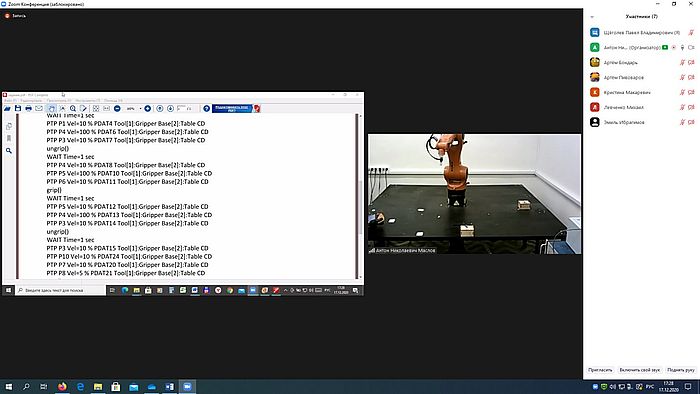700x394 pixels.
Task: Toggle video icon for Эмиль Ибрагимов
Action: tap(691, 122)
